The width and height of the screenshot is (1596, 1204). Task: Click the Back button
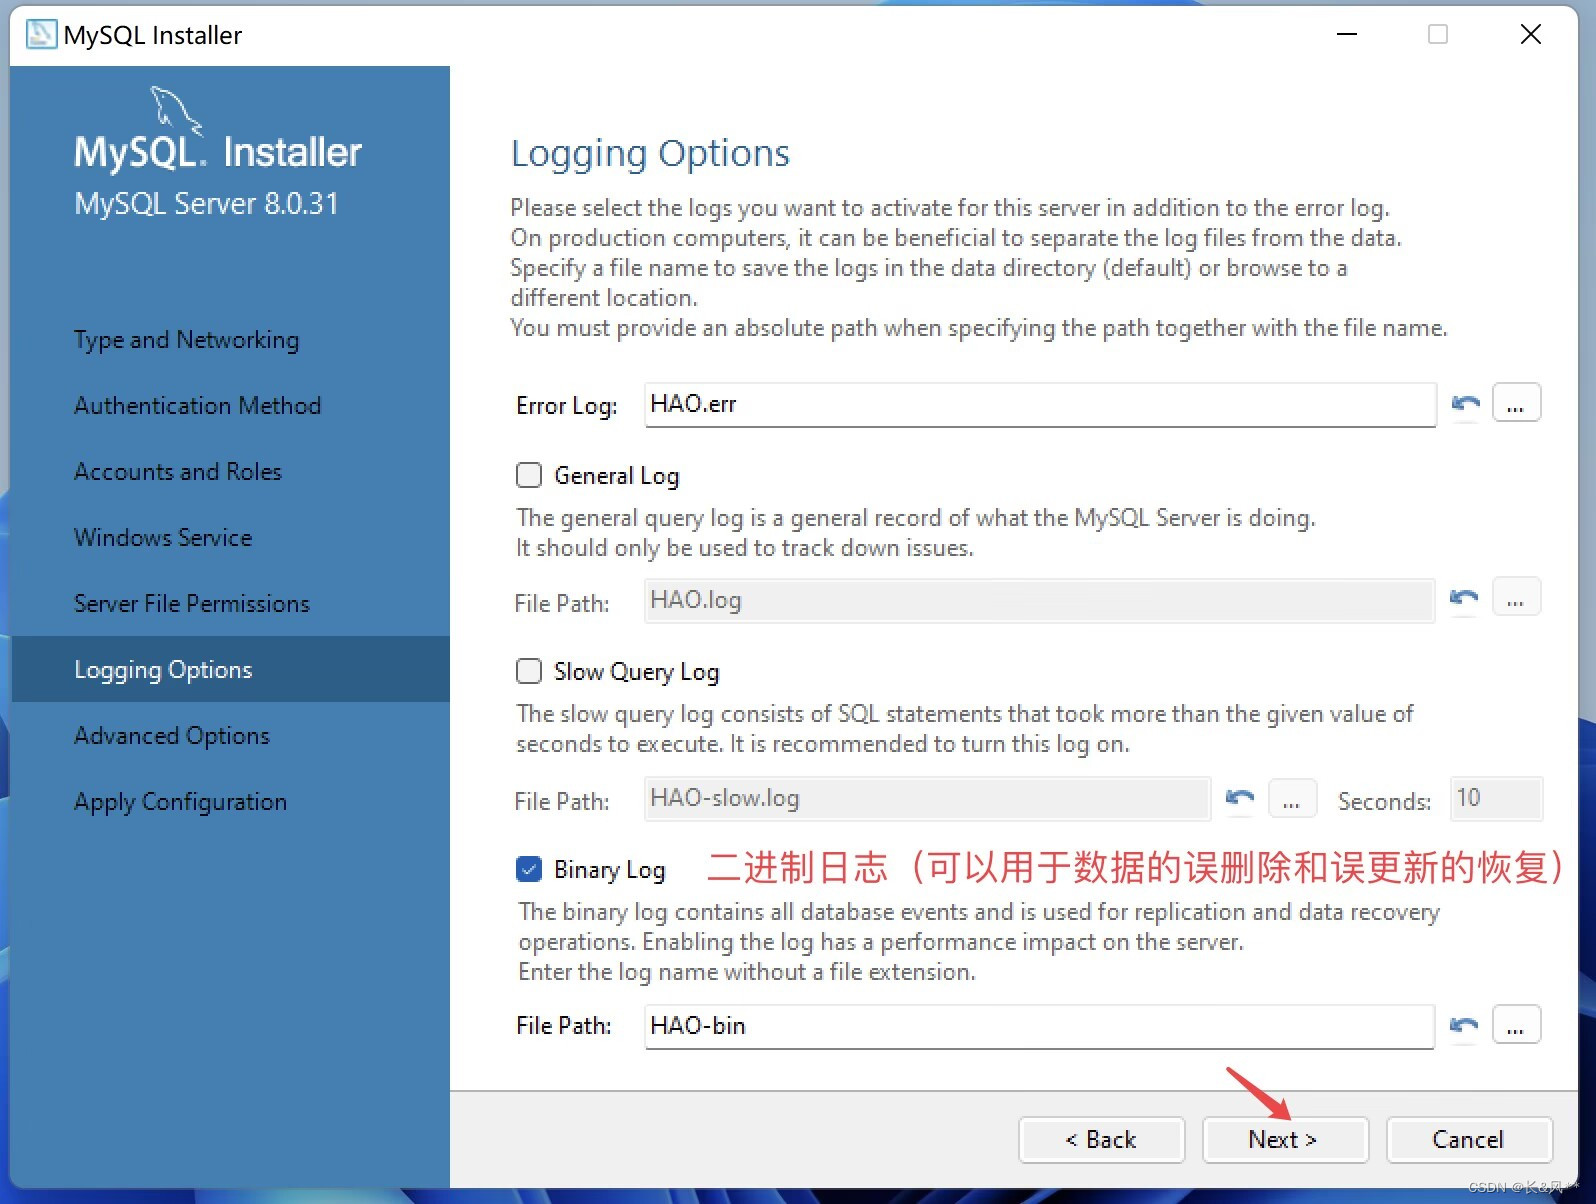tap(1102, 1140)
